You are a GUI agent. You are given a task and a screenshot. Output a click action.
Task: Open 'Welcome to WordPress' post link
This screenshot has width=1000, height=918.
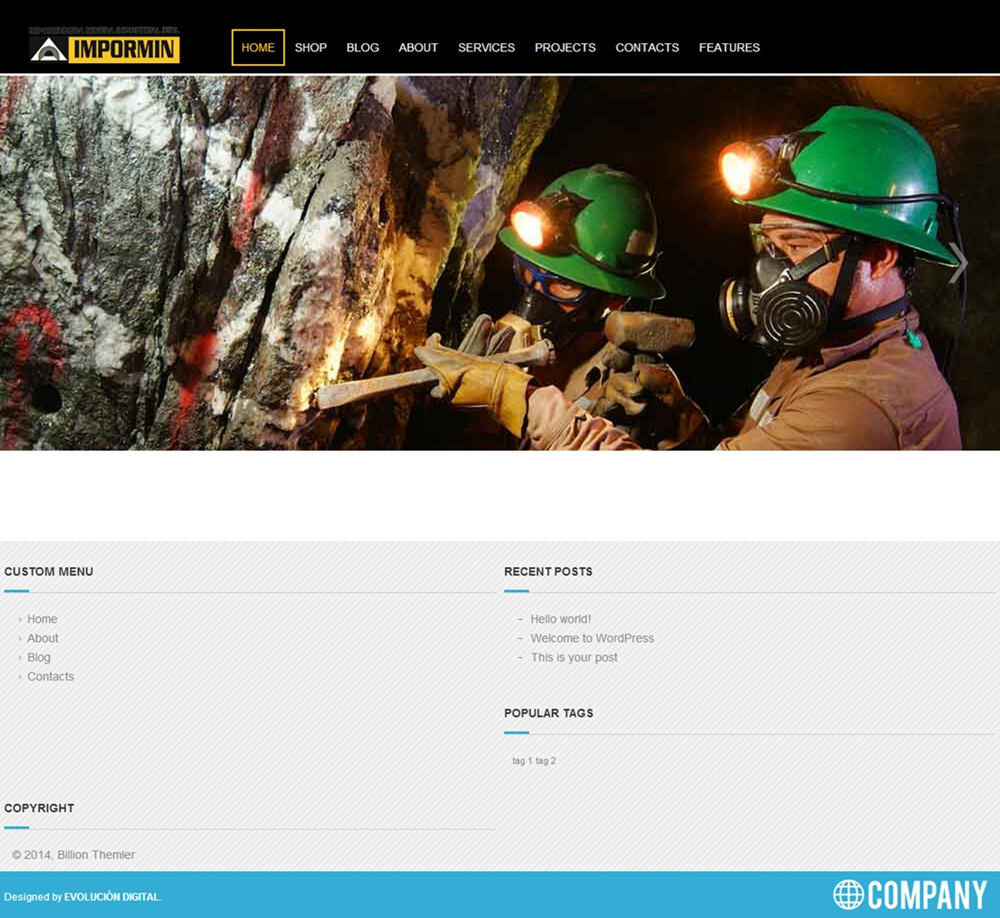pos(592,638)
